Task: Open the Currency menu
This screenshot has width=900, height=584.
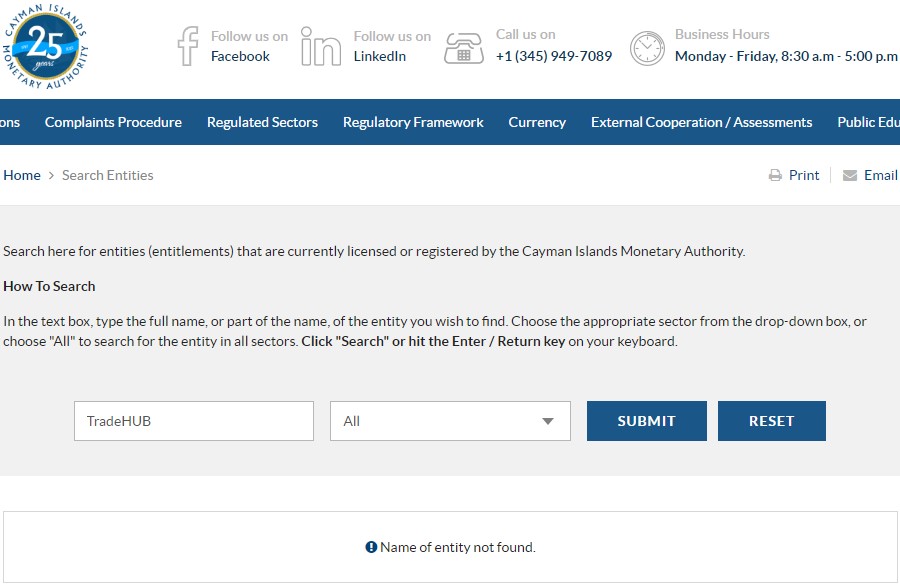Action: click(x=537, y=122)
